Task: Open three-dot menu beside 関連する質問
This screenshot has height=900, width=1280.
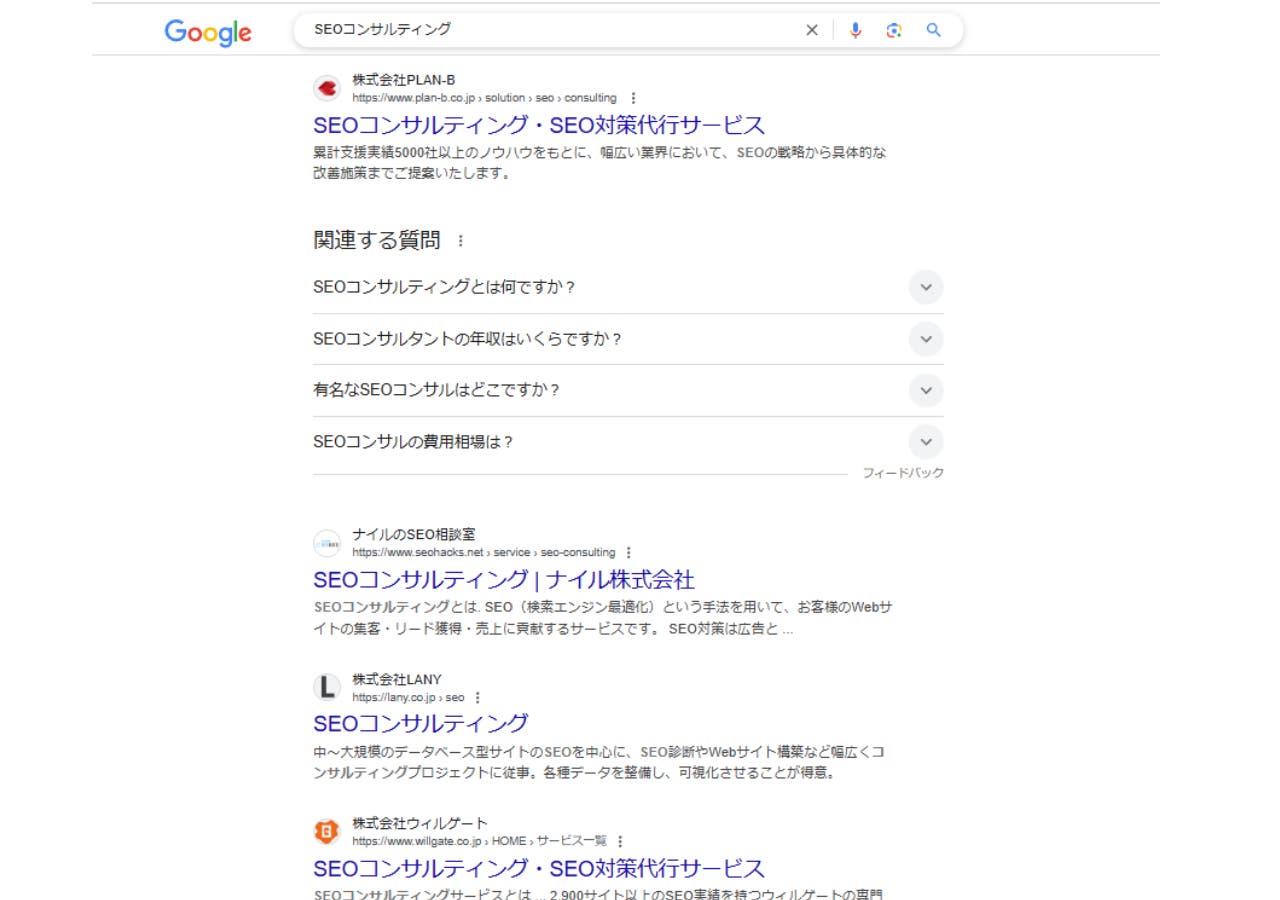Action: (x=460, y=241)
